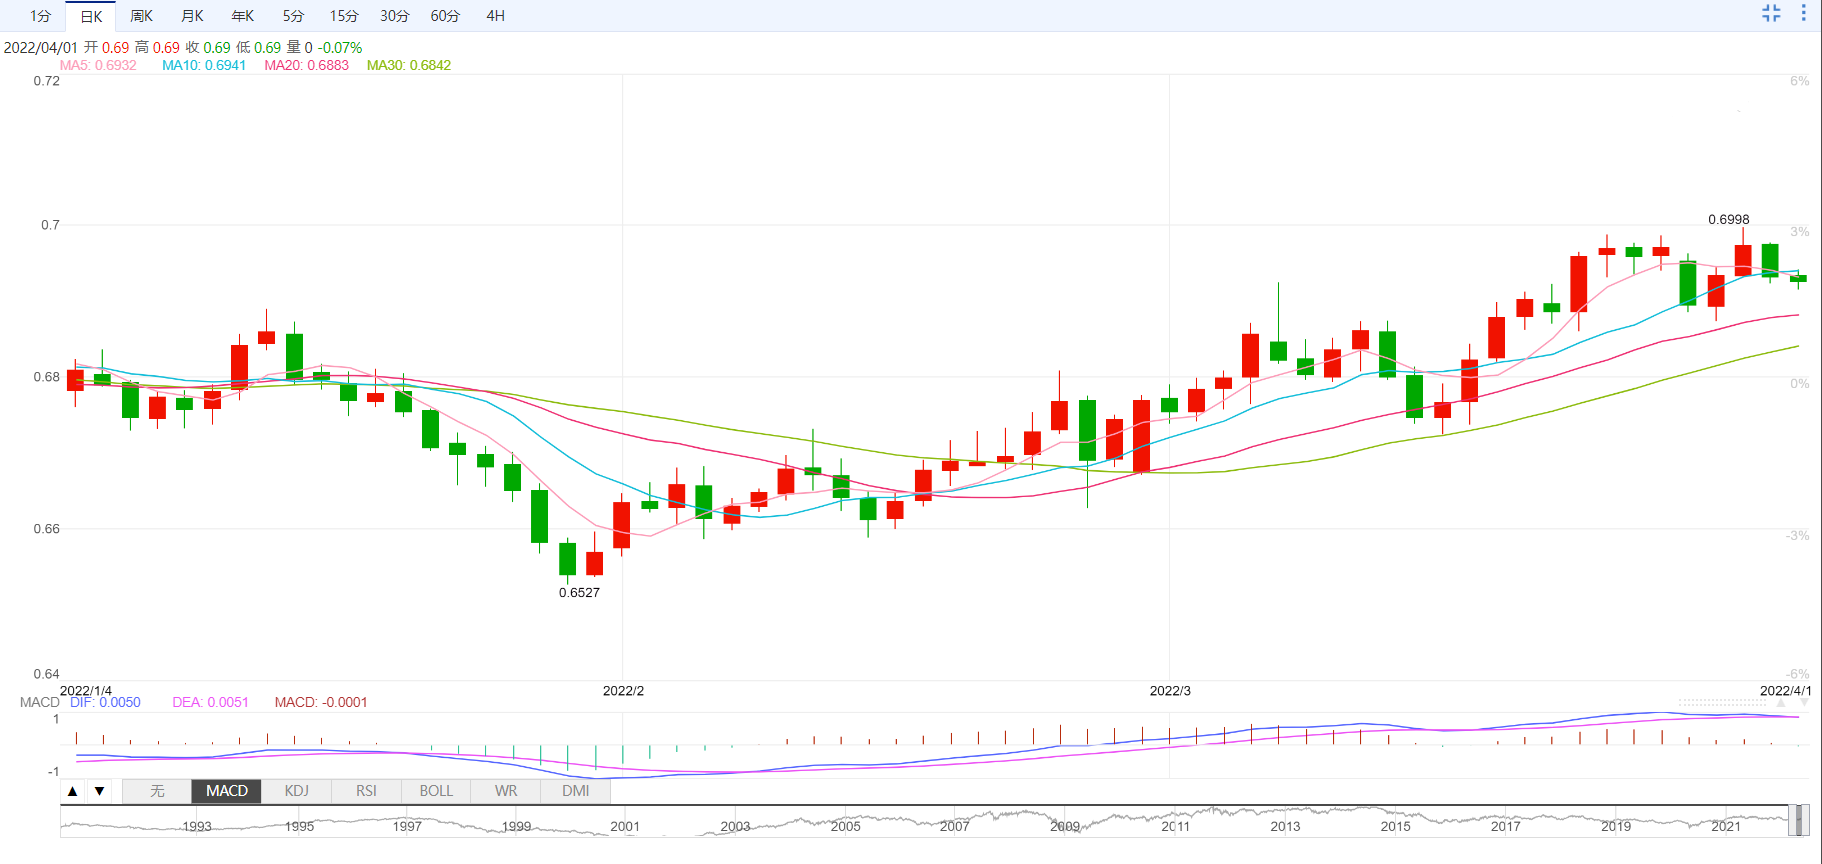Click the 2022/2 date axis label
This screenshot has width=1822, height=864.
pyautogui.click(x=623, y=690)
